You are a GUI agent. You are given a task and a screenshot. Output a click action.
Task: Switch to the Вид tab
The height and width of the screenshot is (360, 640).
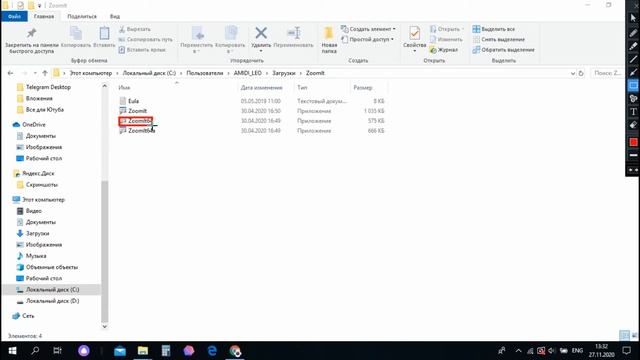tap(115, 16)
